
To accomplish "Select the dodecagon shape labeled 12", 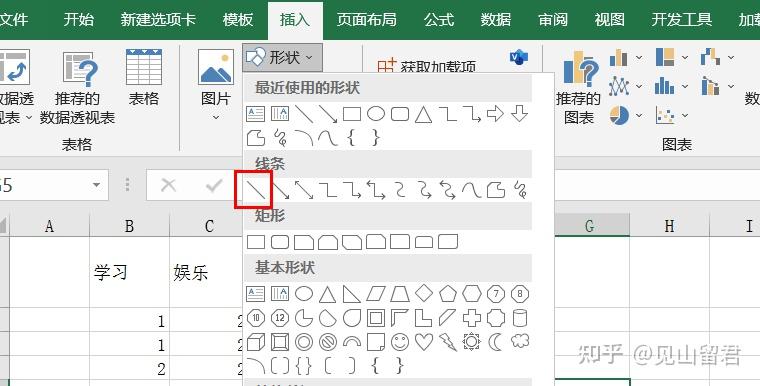I will click(280, 318).
